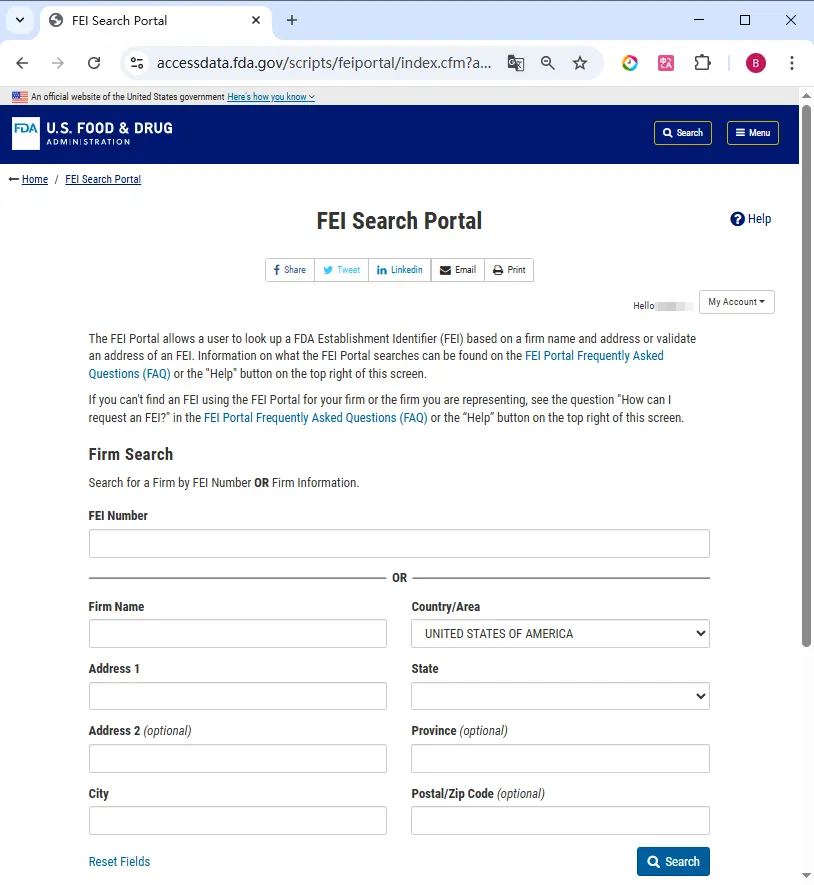Open the Help link with question mark icon

tap(751, 219)
